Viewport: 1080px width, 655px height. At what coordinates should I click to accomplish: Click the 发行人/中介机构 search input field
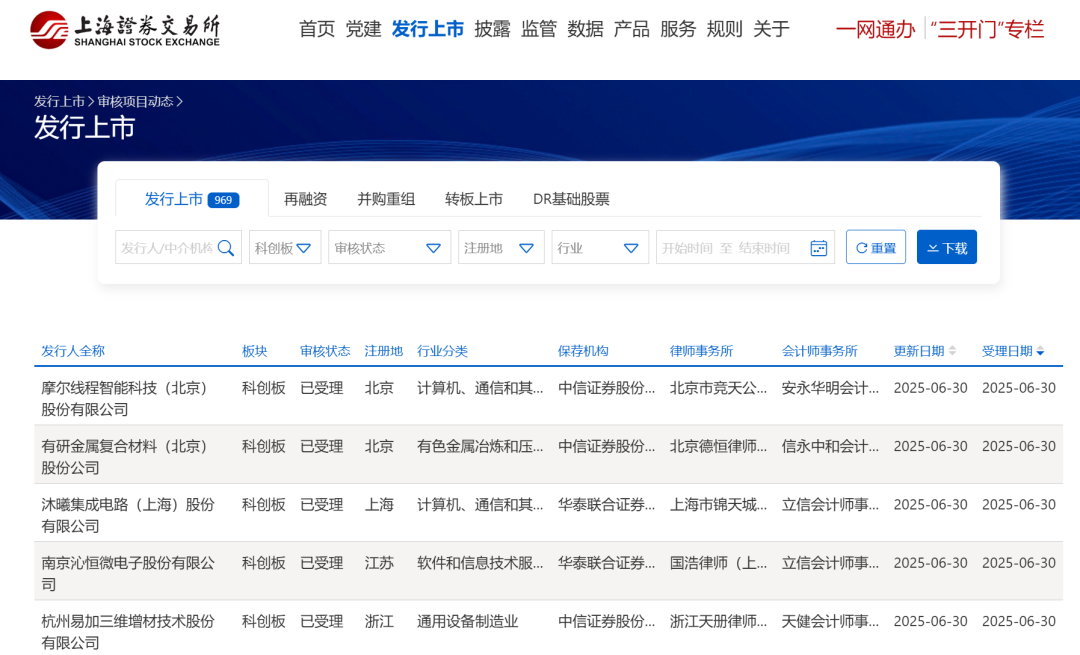coord(170,247)
